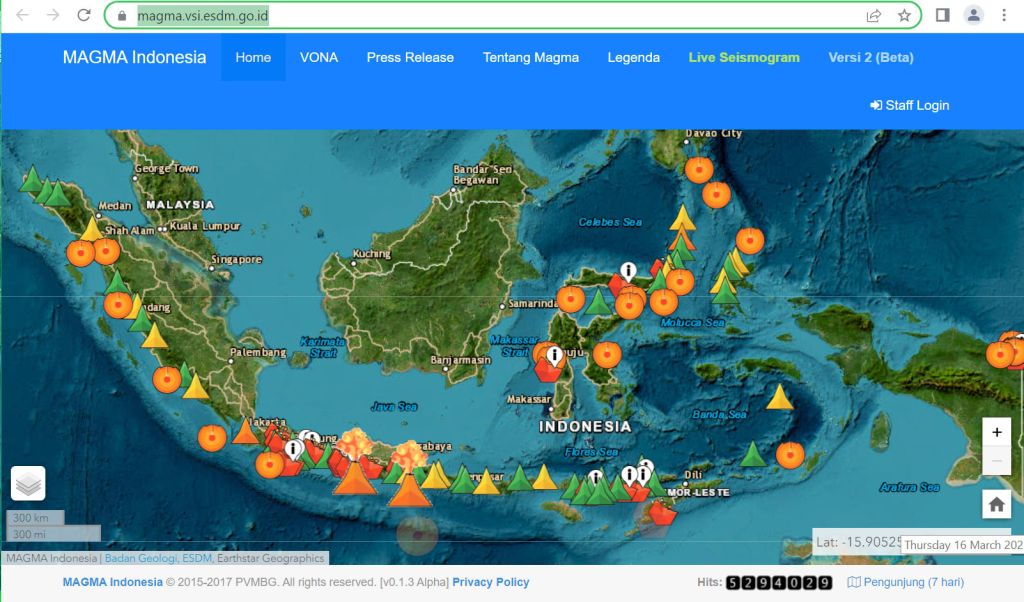Open Tentang Magma page
The height and width of the screenshot is (602, 1024).
(x=530, y=57)
